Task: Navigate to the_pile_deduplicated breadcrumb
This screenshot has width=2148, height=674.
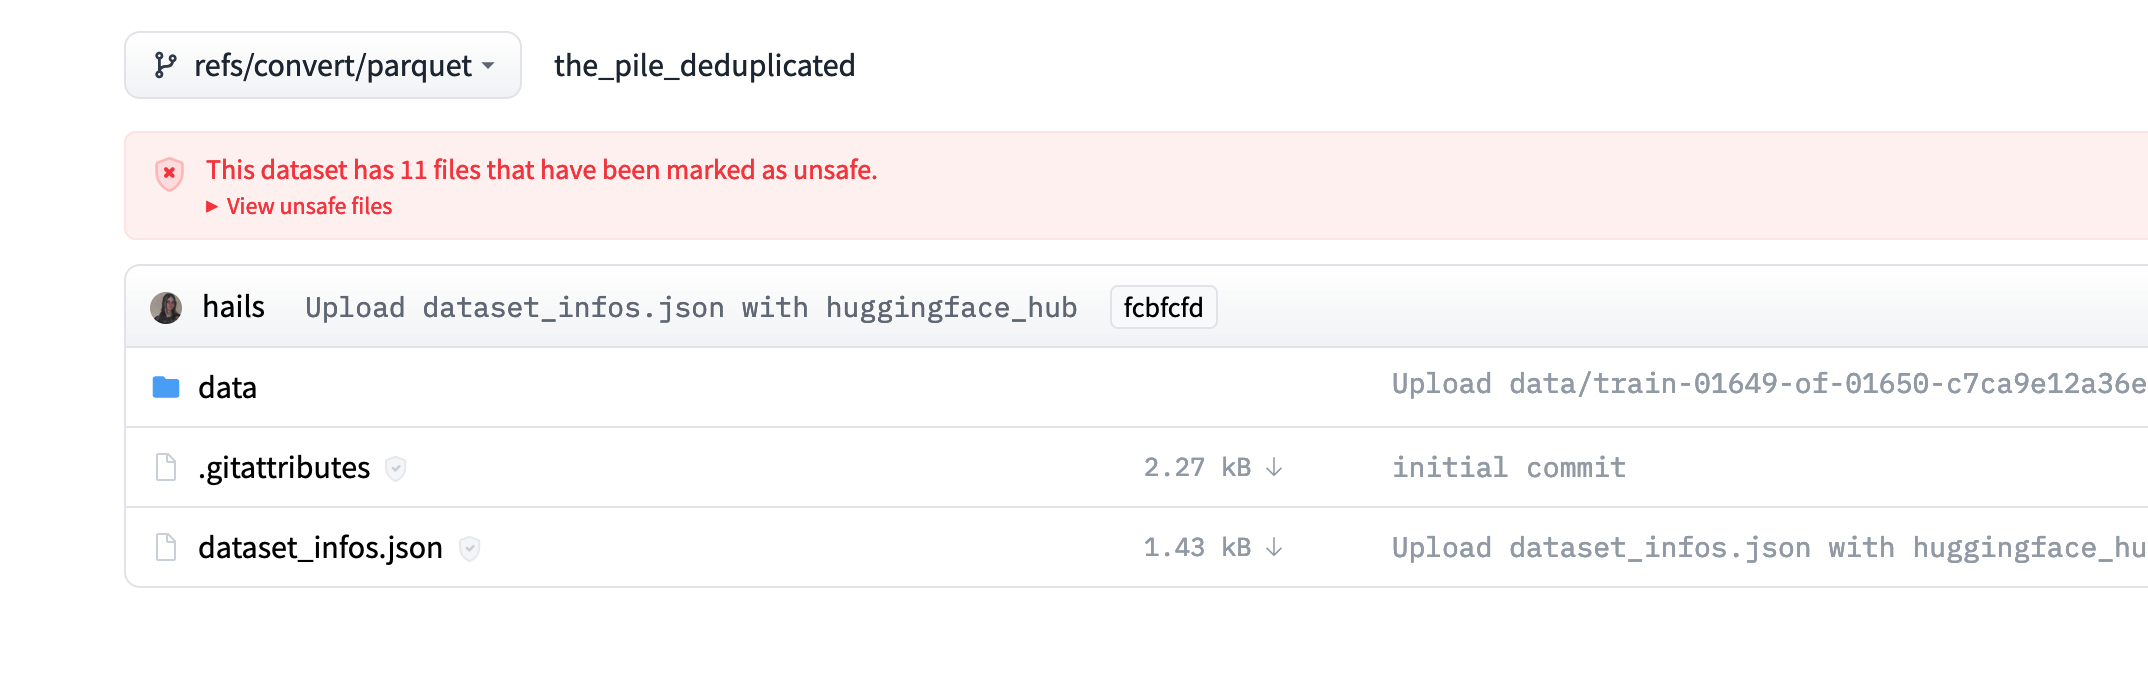Action: 705,65
